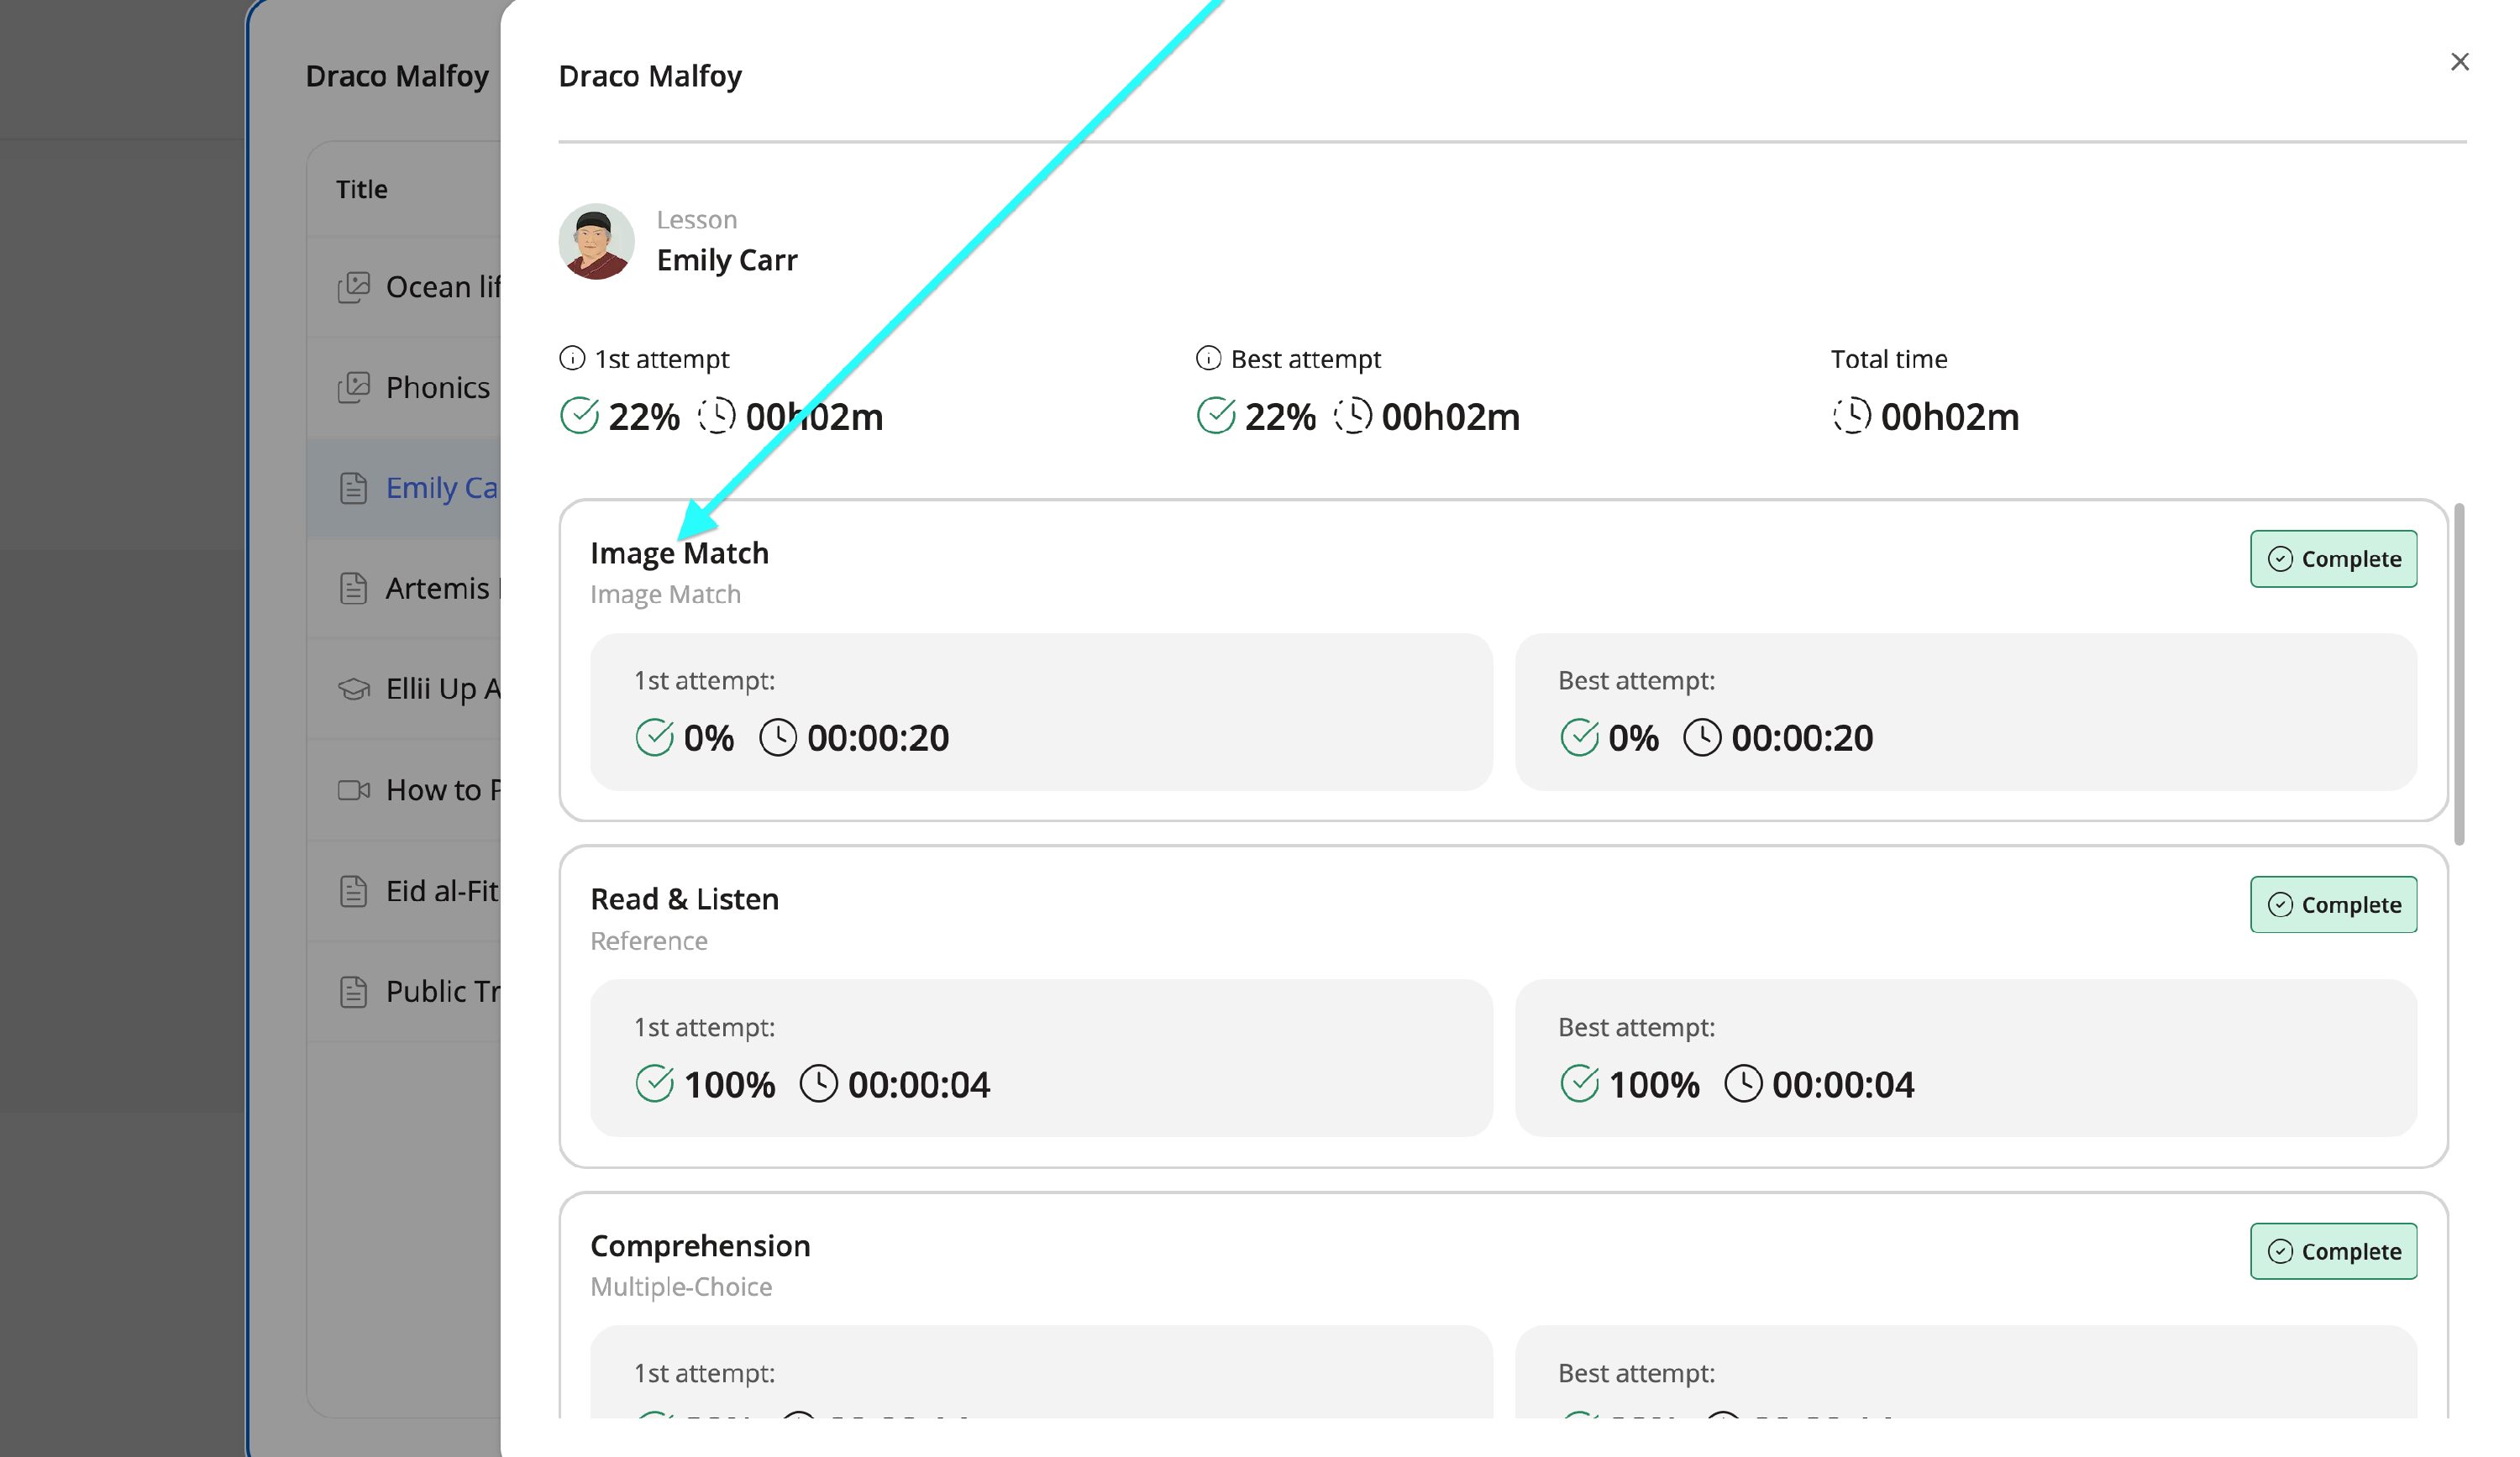
Task: Click the Phonics image lesson icon
Action: point(353,387)
